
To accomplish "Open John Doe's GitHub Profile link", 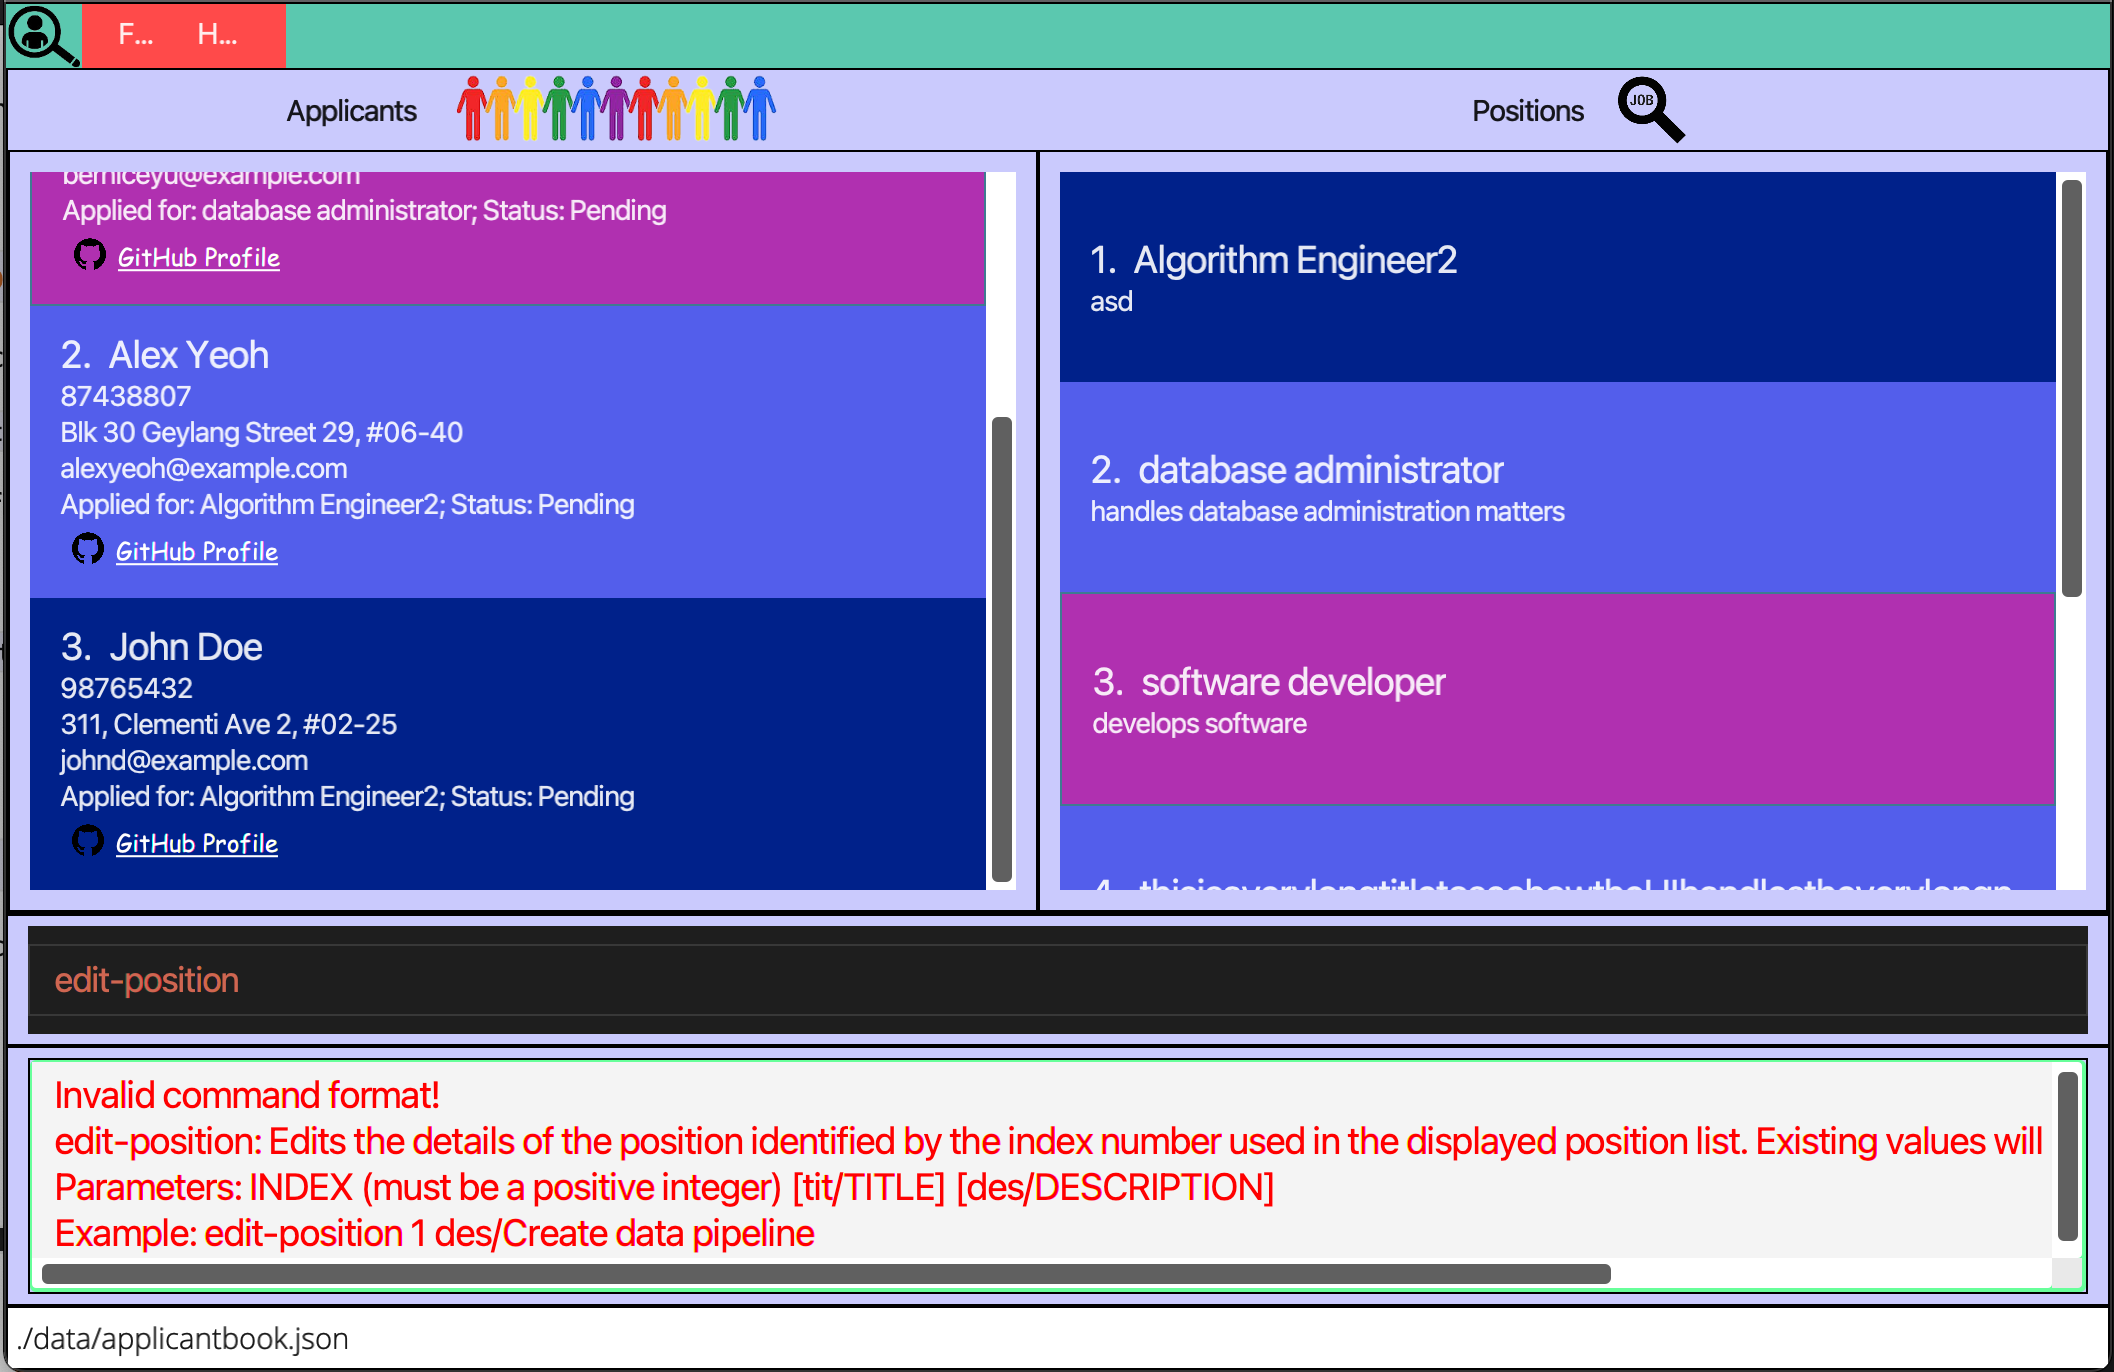I will tap(196, 844).
